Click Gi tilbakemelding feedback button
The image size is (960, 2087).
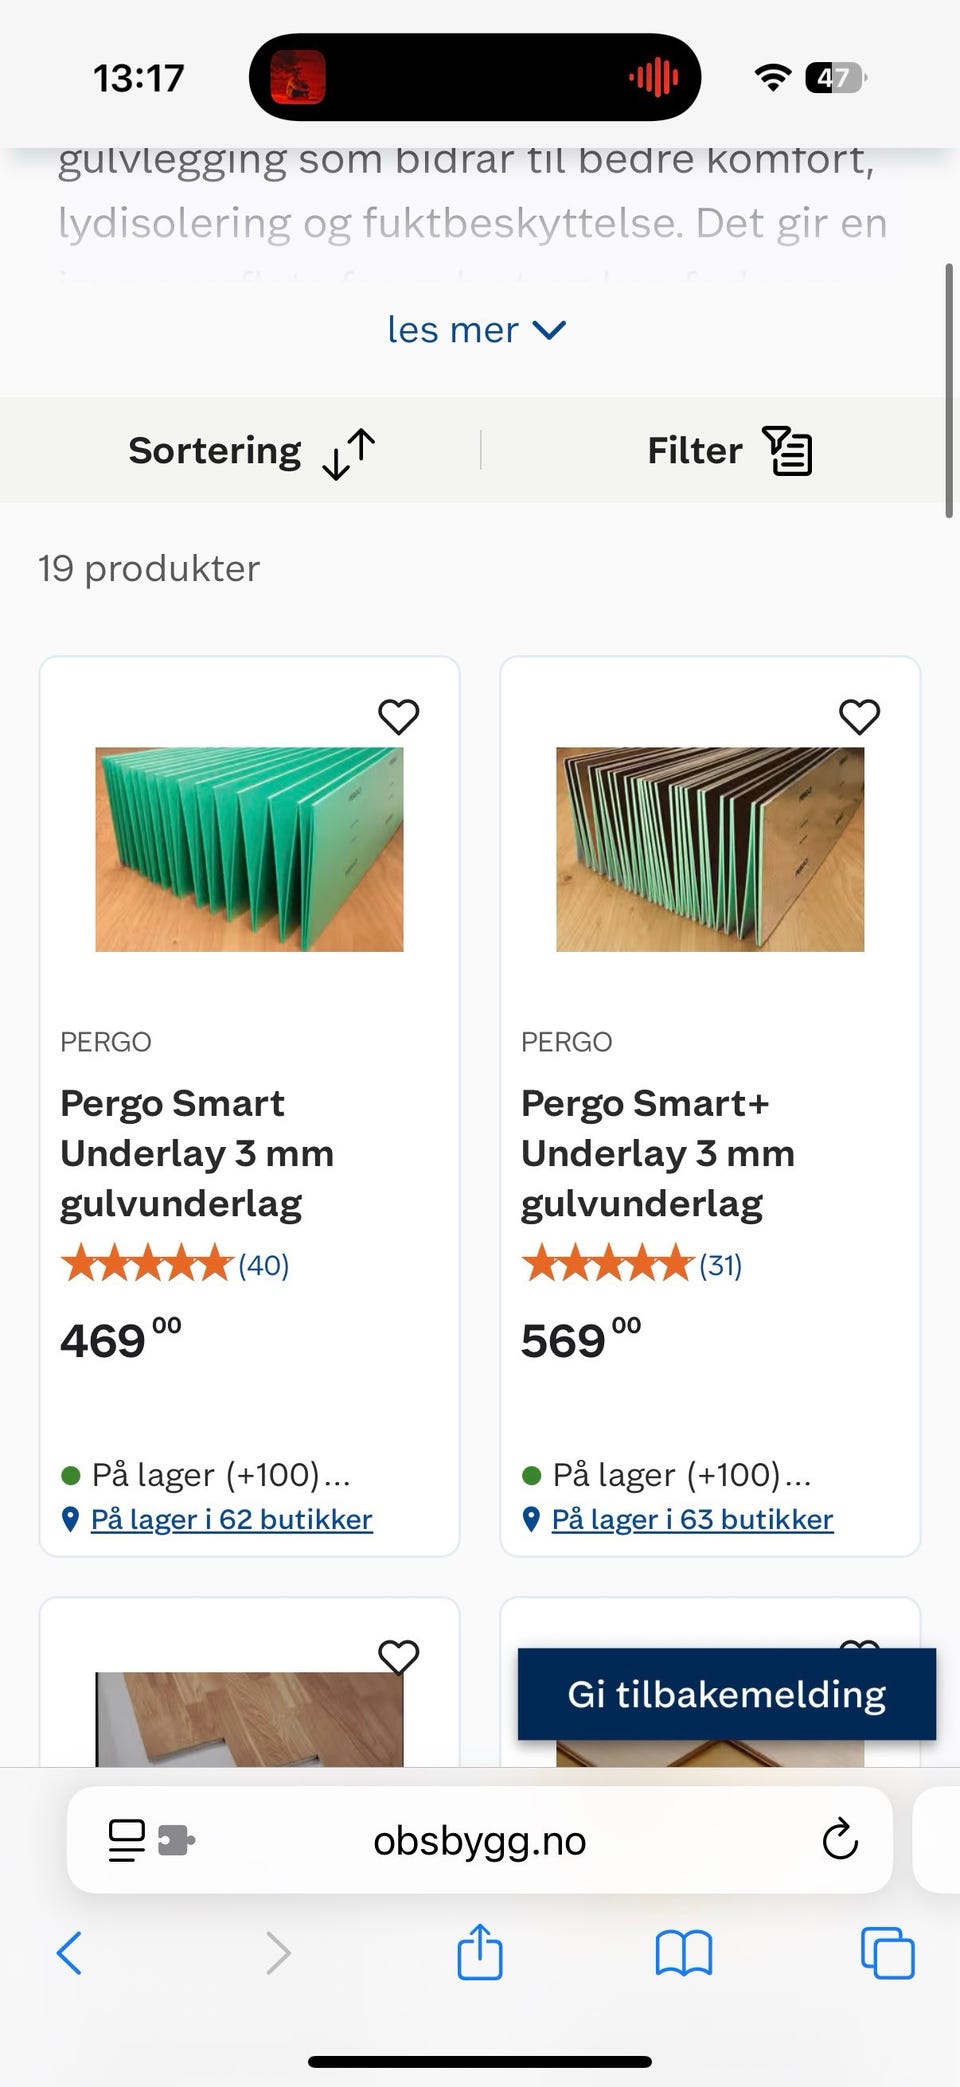tap(727, 1694)
